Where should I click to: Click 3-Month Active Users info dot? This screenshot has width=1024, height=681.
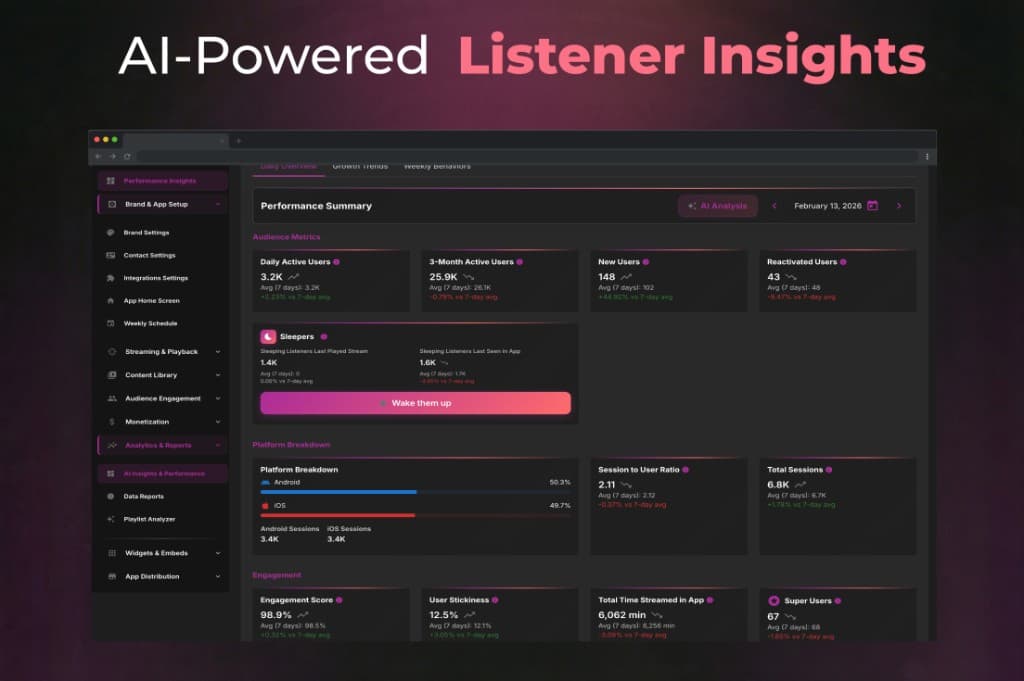pyautogui.click(x=520, y=262)
